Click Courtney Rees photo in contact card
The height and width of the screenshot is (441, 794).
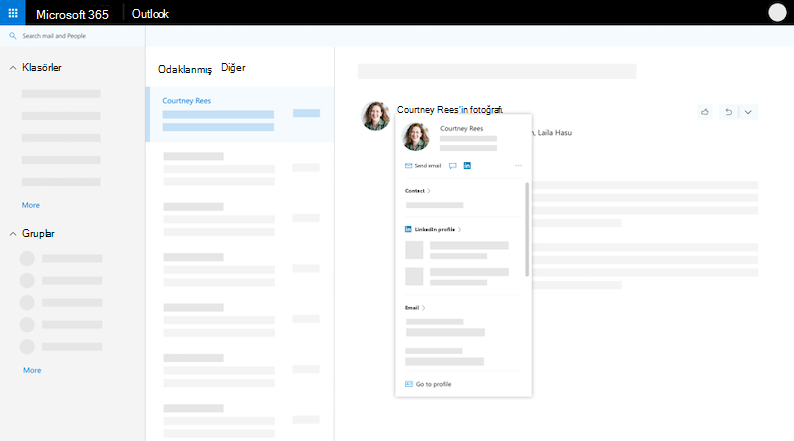point(416,137)
